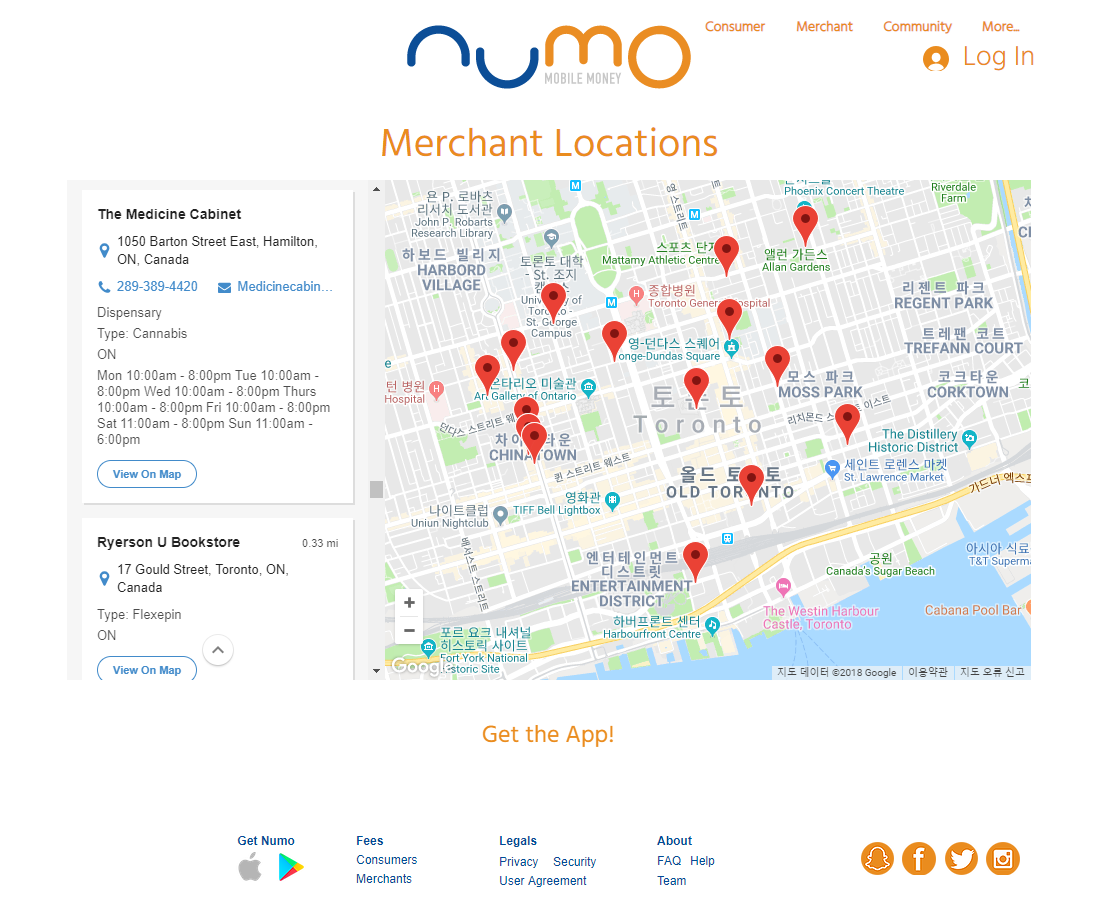Open the Consumer menu
The height and width of the screenshot is (910, 1098).
(x=735, y=27)
